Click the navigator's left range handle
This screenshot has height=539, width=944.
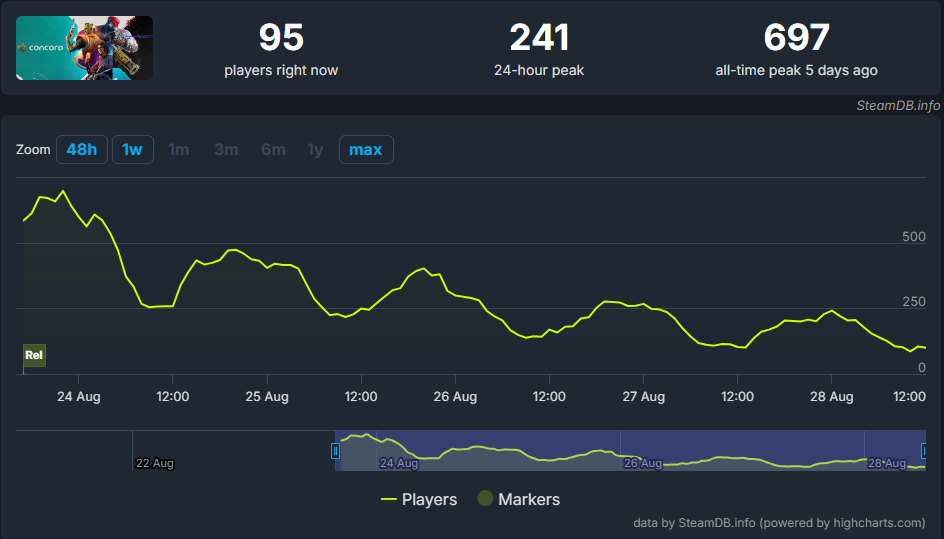point(336,451)
